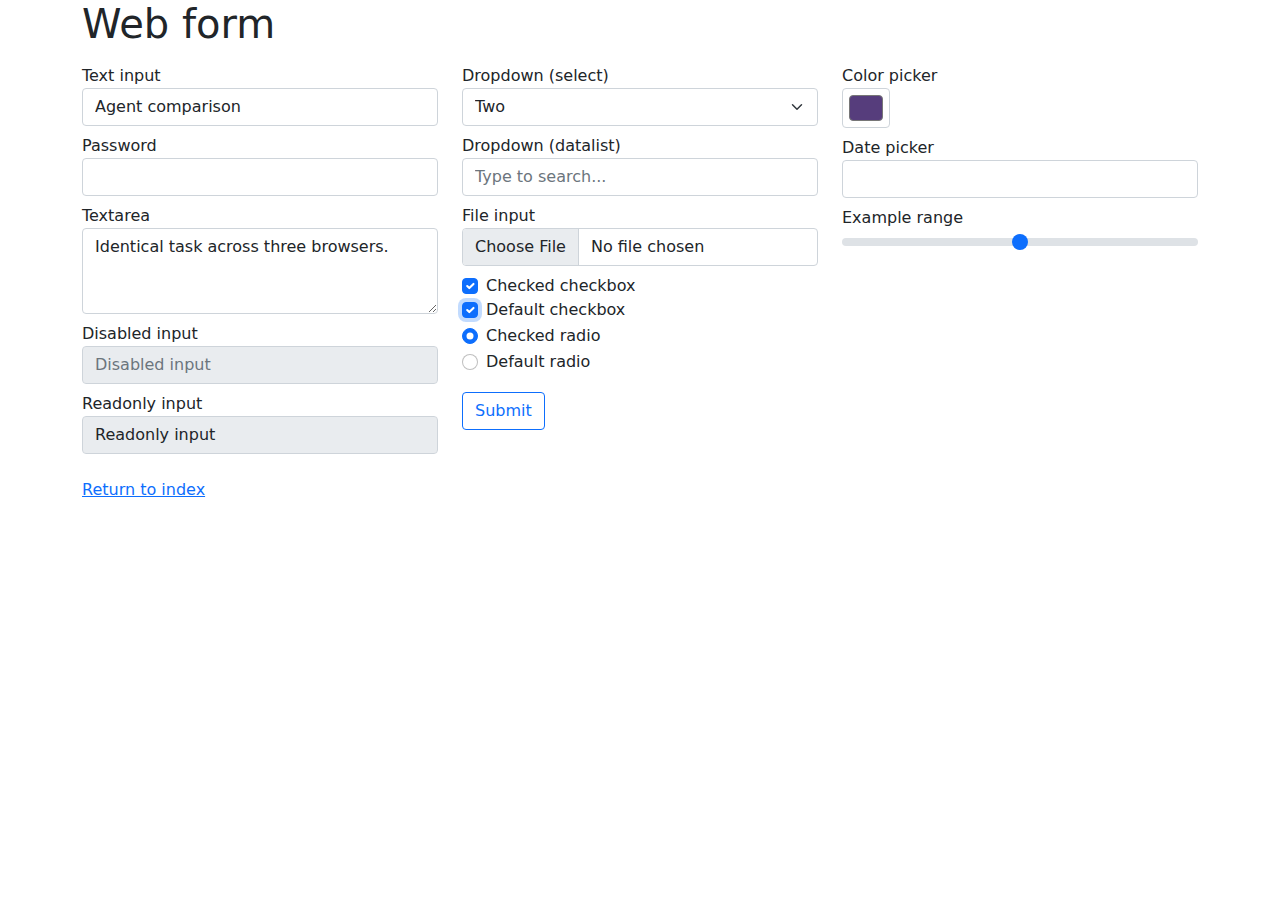This screenshot has width=1280, height=900.
Task: Click the Choose File button
Action: 520,247
